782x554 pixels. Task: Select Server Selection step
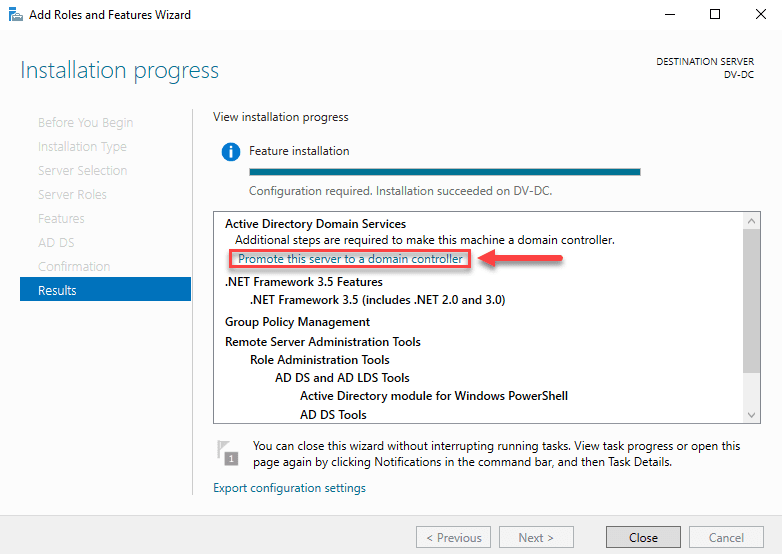[x=82, y=171]
